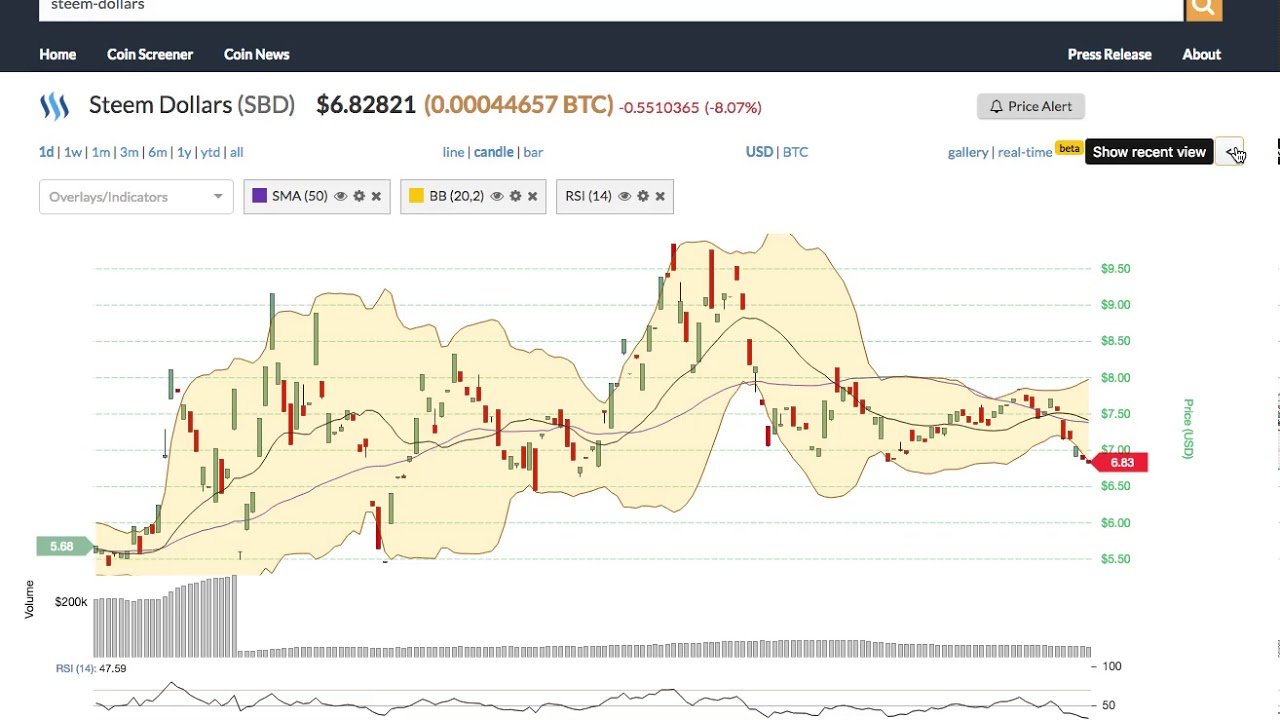The width and height of the screenshot is (1280, 720).
Task: Open RSI (14) settings gear
Action: click(643, 196)
